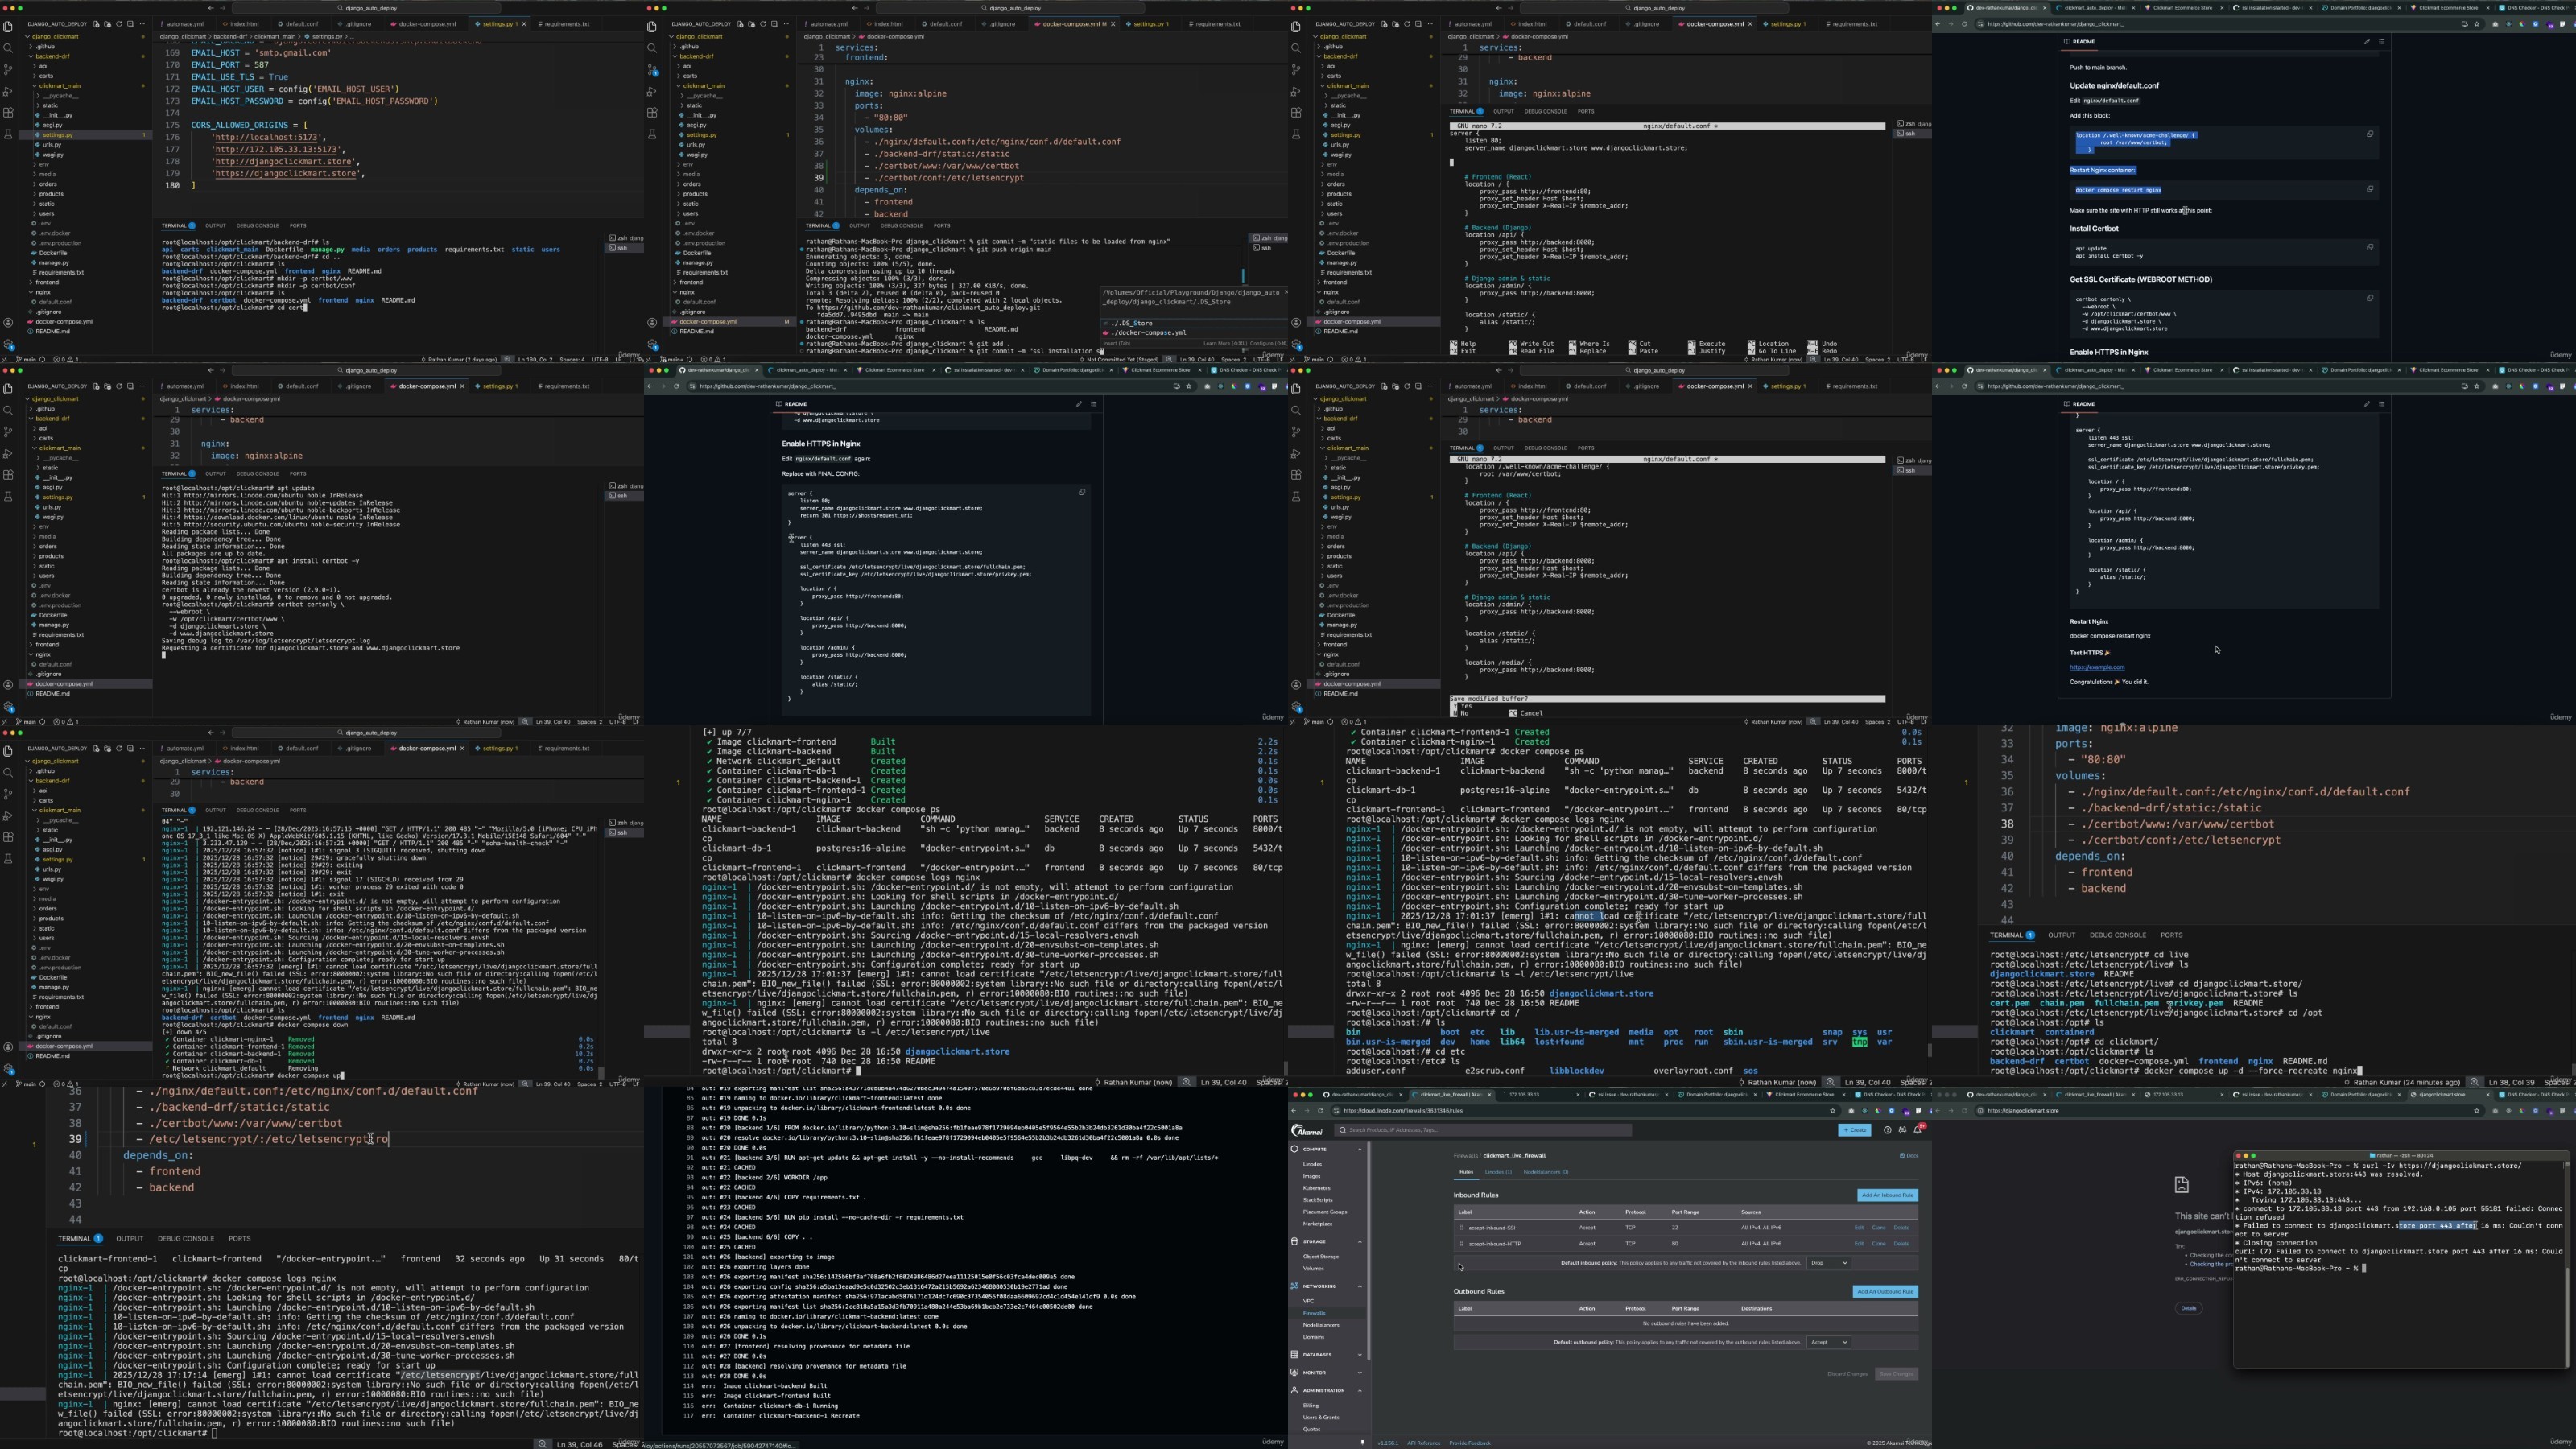The height and width of the screenshot is (1449, 2576).
Task: Click the Akamai sidebar vertical scrollbar
Action: tap(1369, 1250)
